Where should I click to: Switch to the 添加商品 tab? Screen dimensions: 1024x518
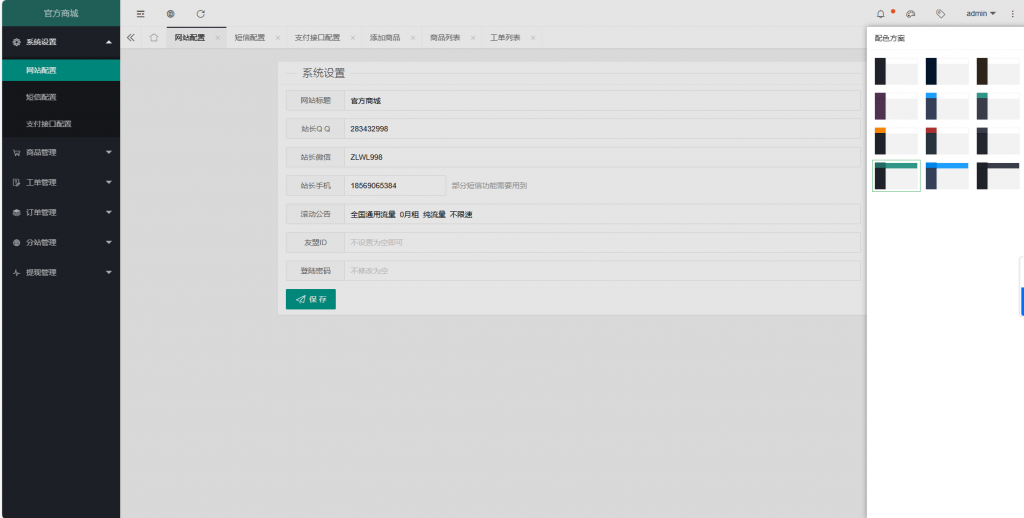(x=385, y=38)
